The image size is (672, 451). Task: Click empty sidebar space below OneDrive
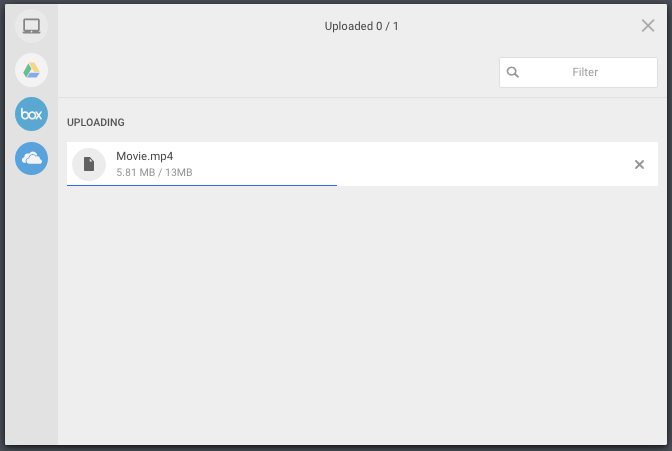tap(31, 309)
